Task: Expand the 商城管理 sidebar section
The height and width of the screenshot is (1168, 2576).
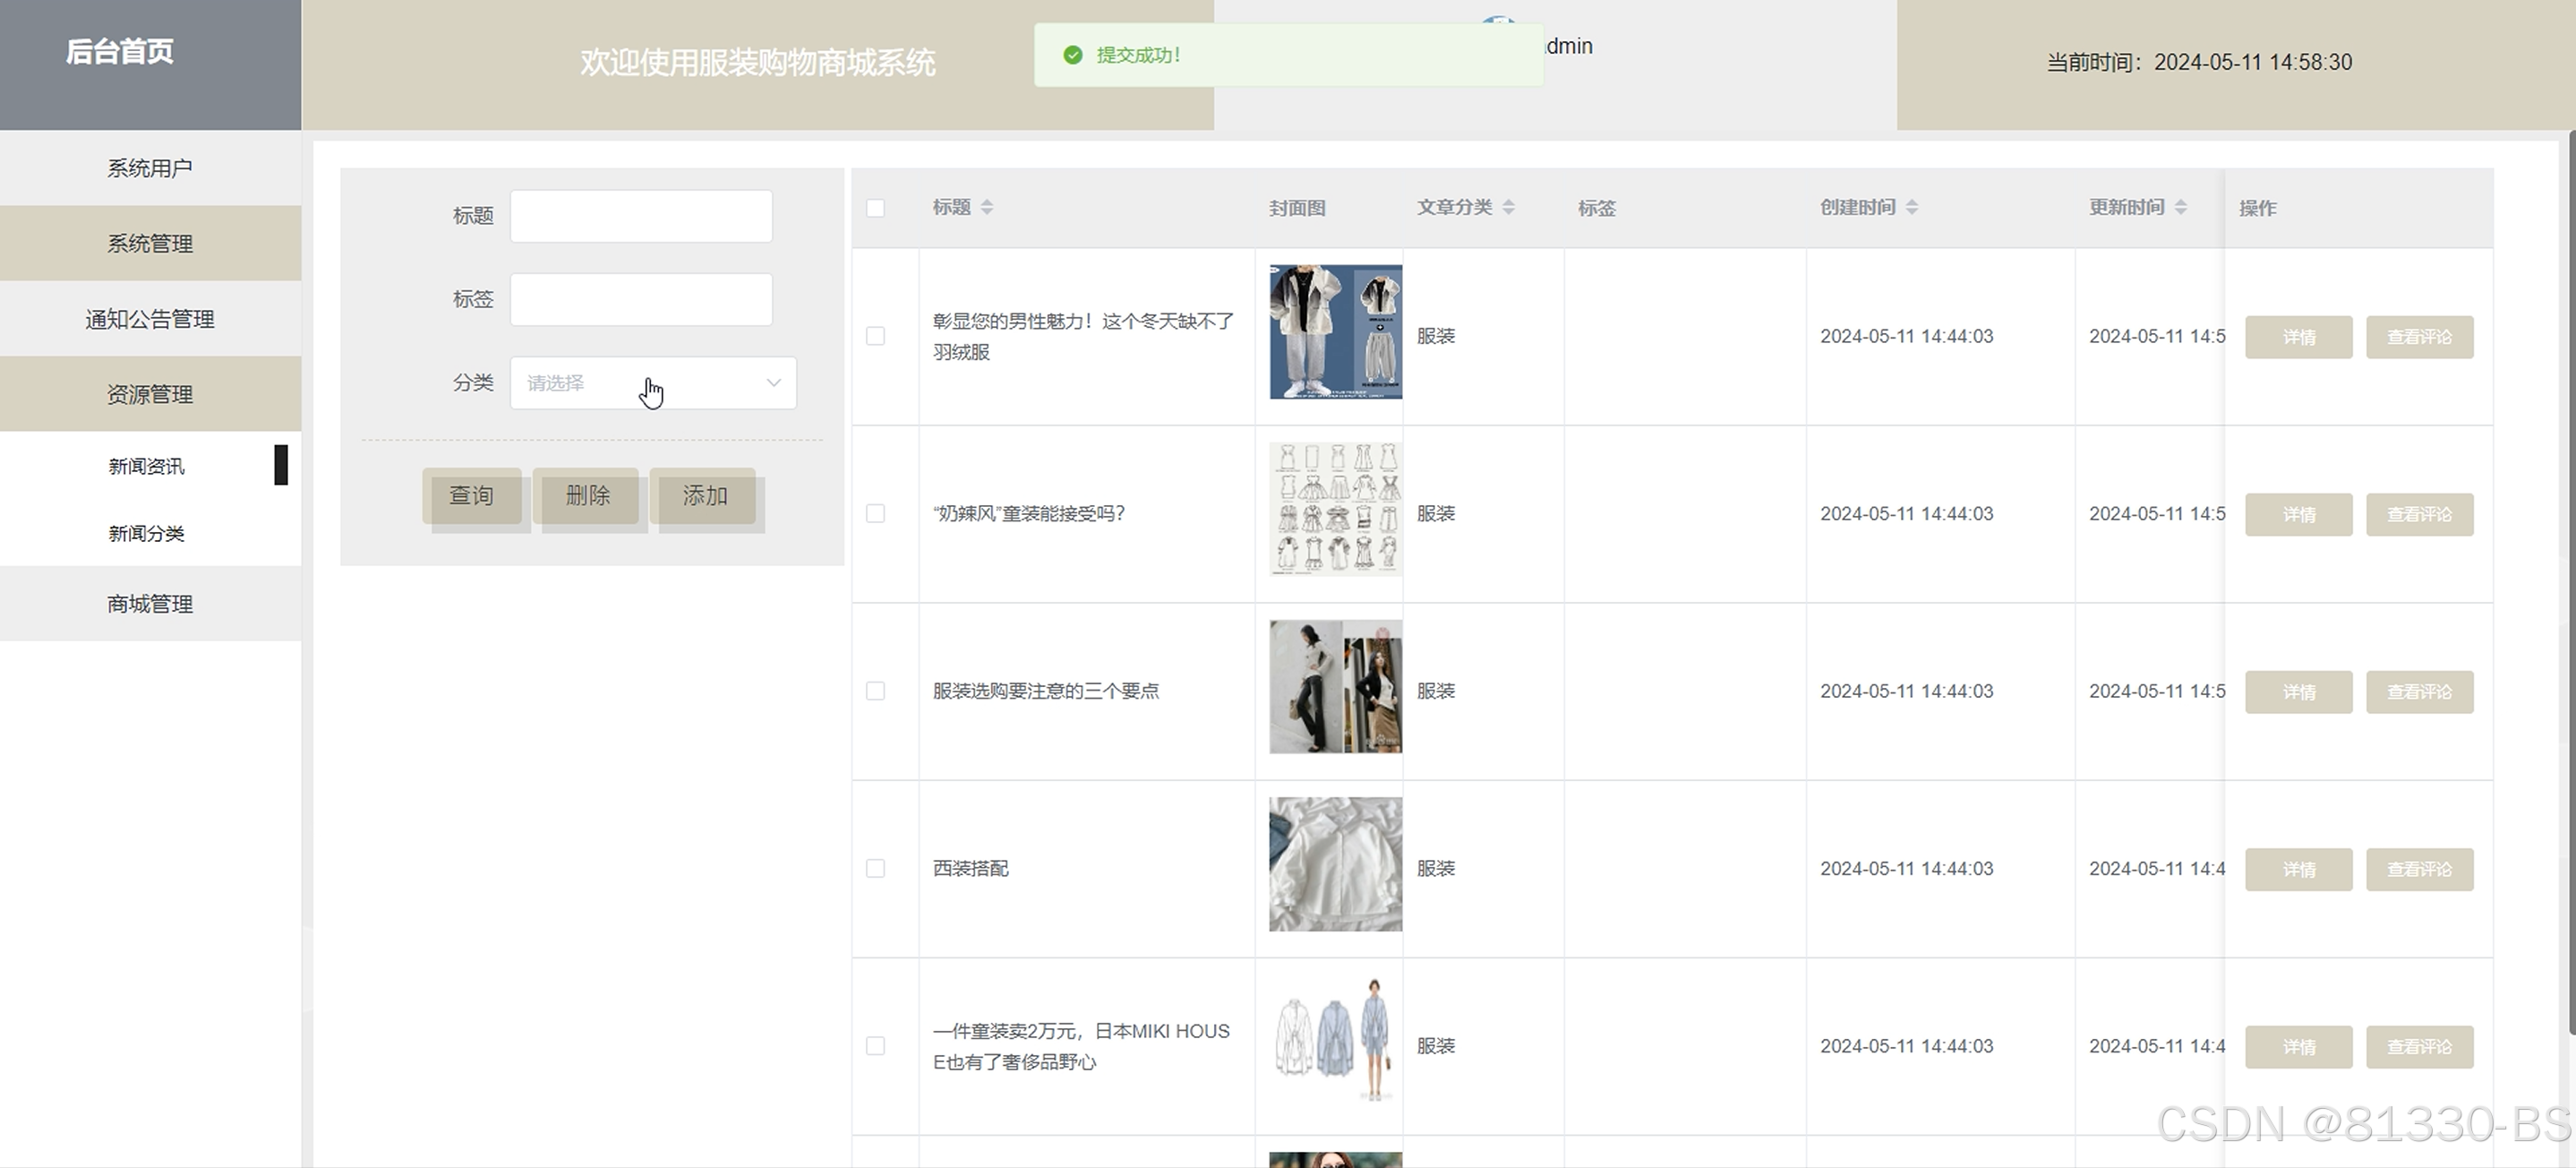Action: pyautogui.click(x=150, y=604)
